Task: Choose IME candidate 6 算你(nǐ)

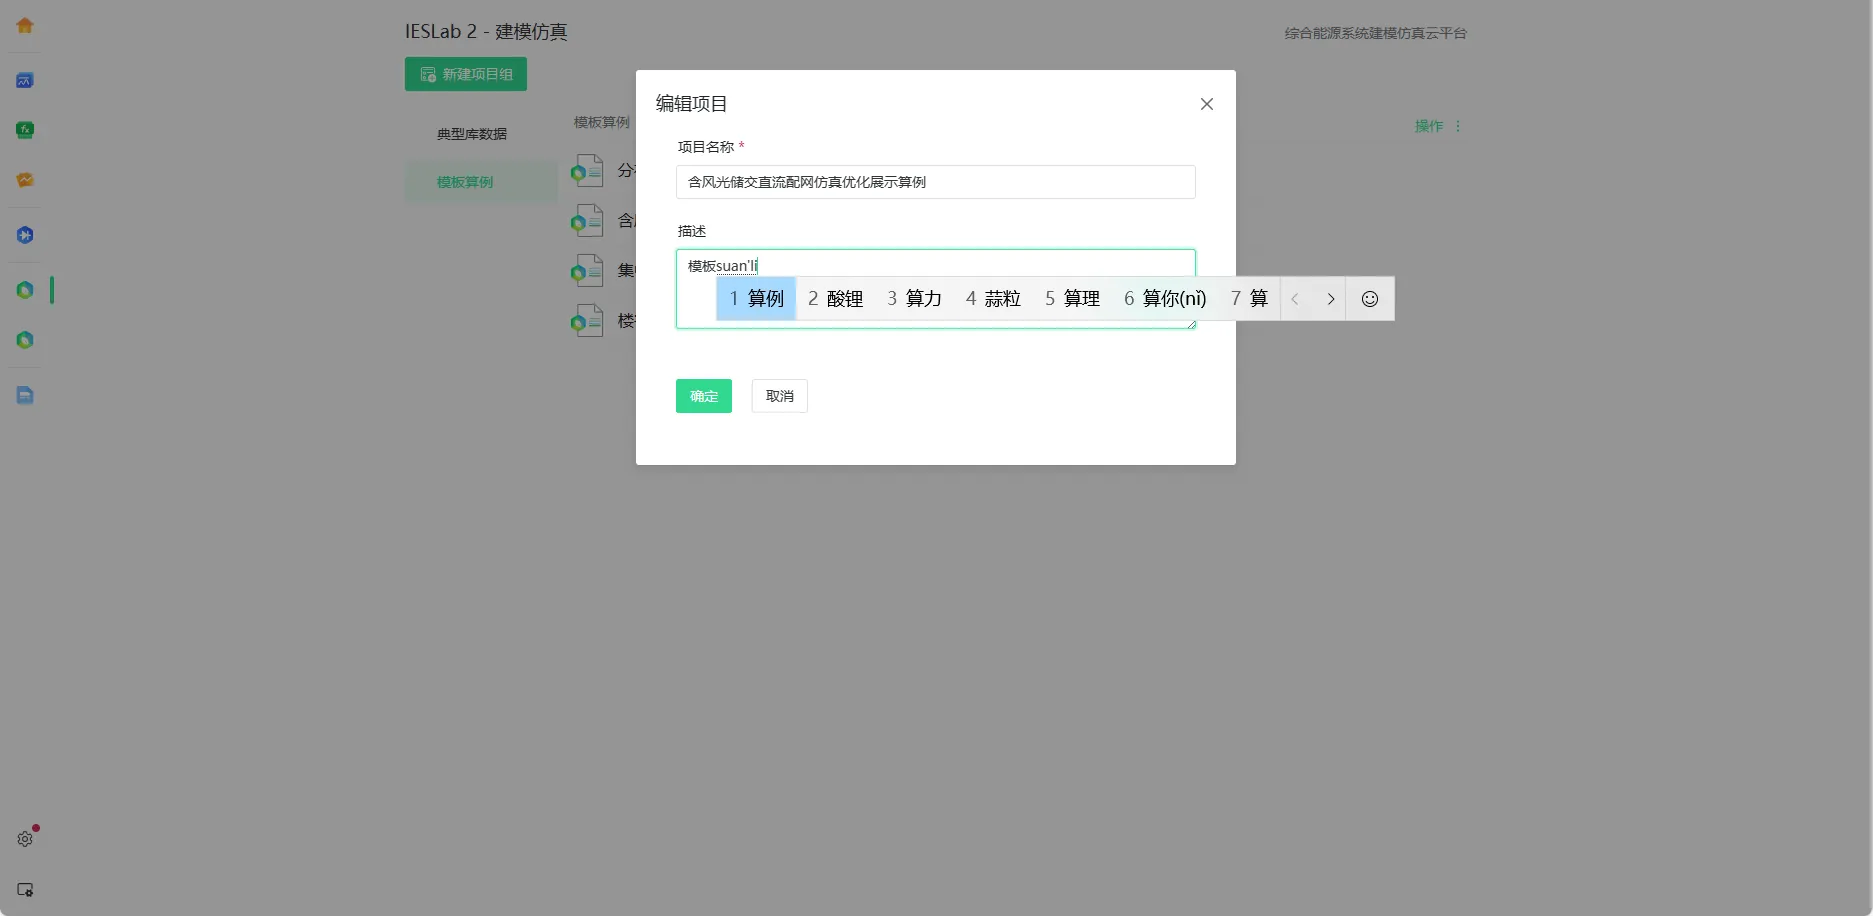Action: 1165,299
